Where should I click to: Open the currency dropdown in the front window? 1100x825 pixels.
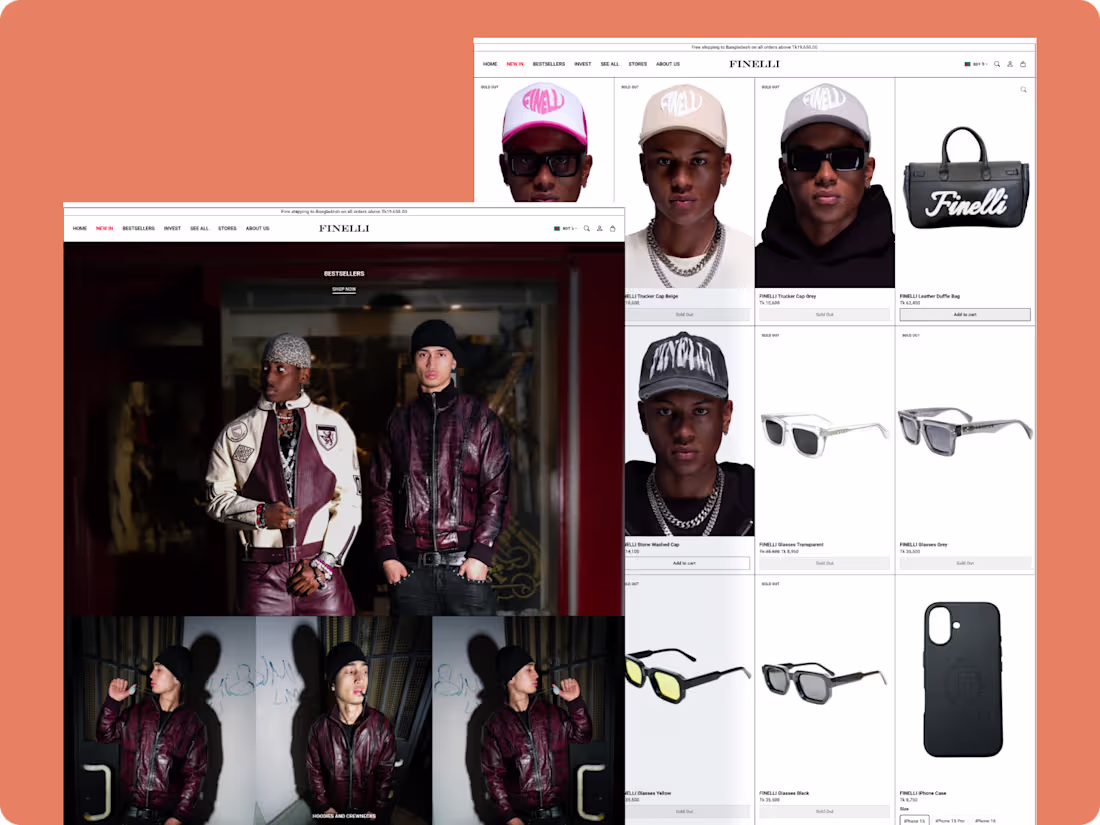566,228
